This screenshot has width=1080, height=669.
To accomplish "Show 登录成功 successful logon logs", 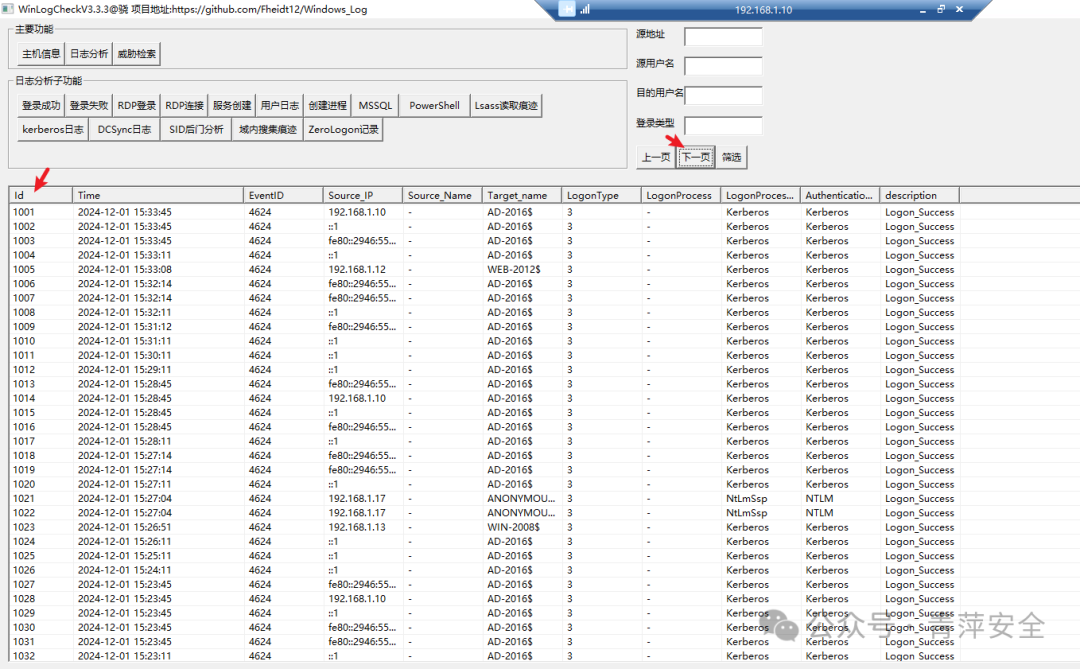I will click(x=41, y=105).
